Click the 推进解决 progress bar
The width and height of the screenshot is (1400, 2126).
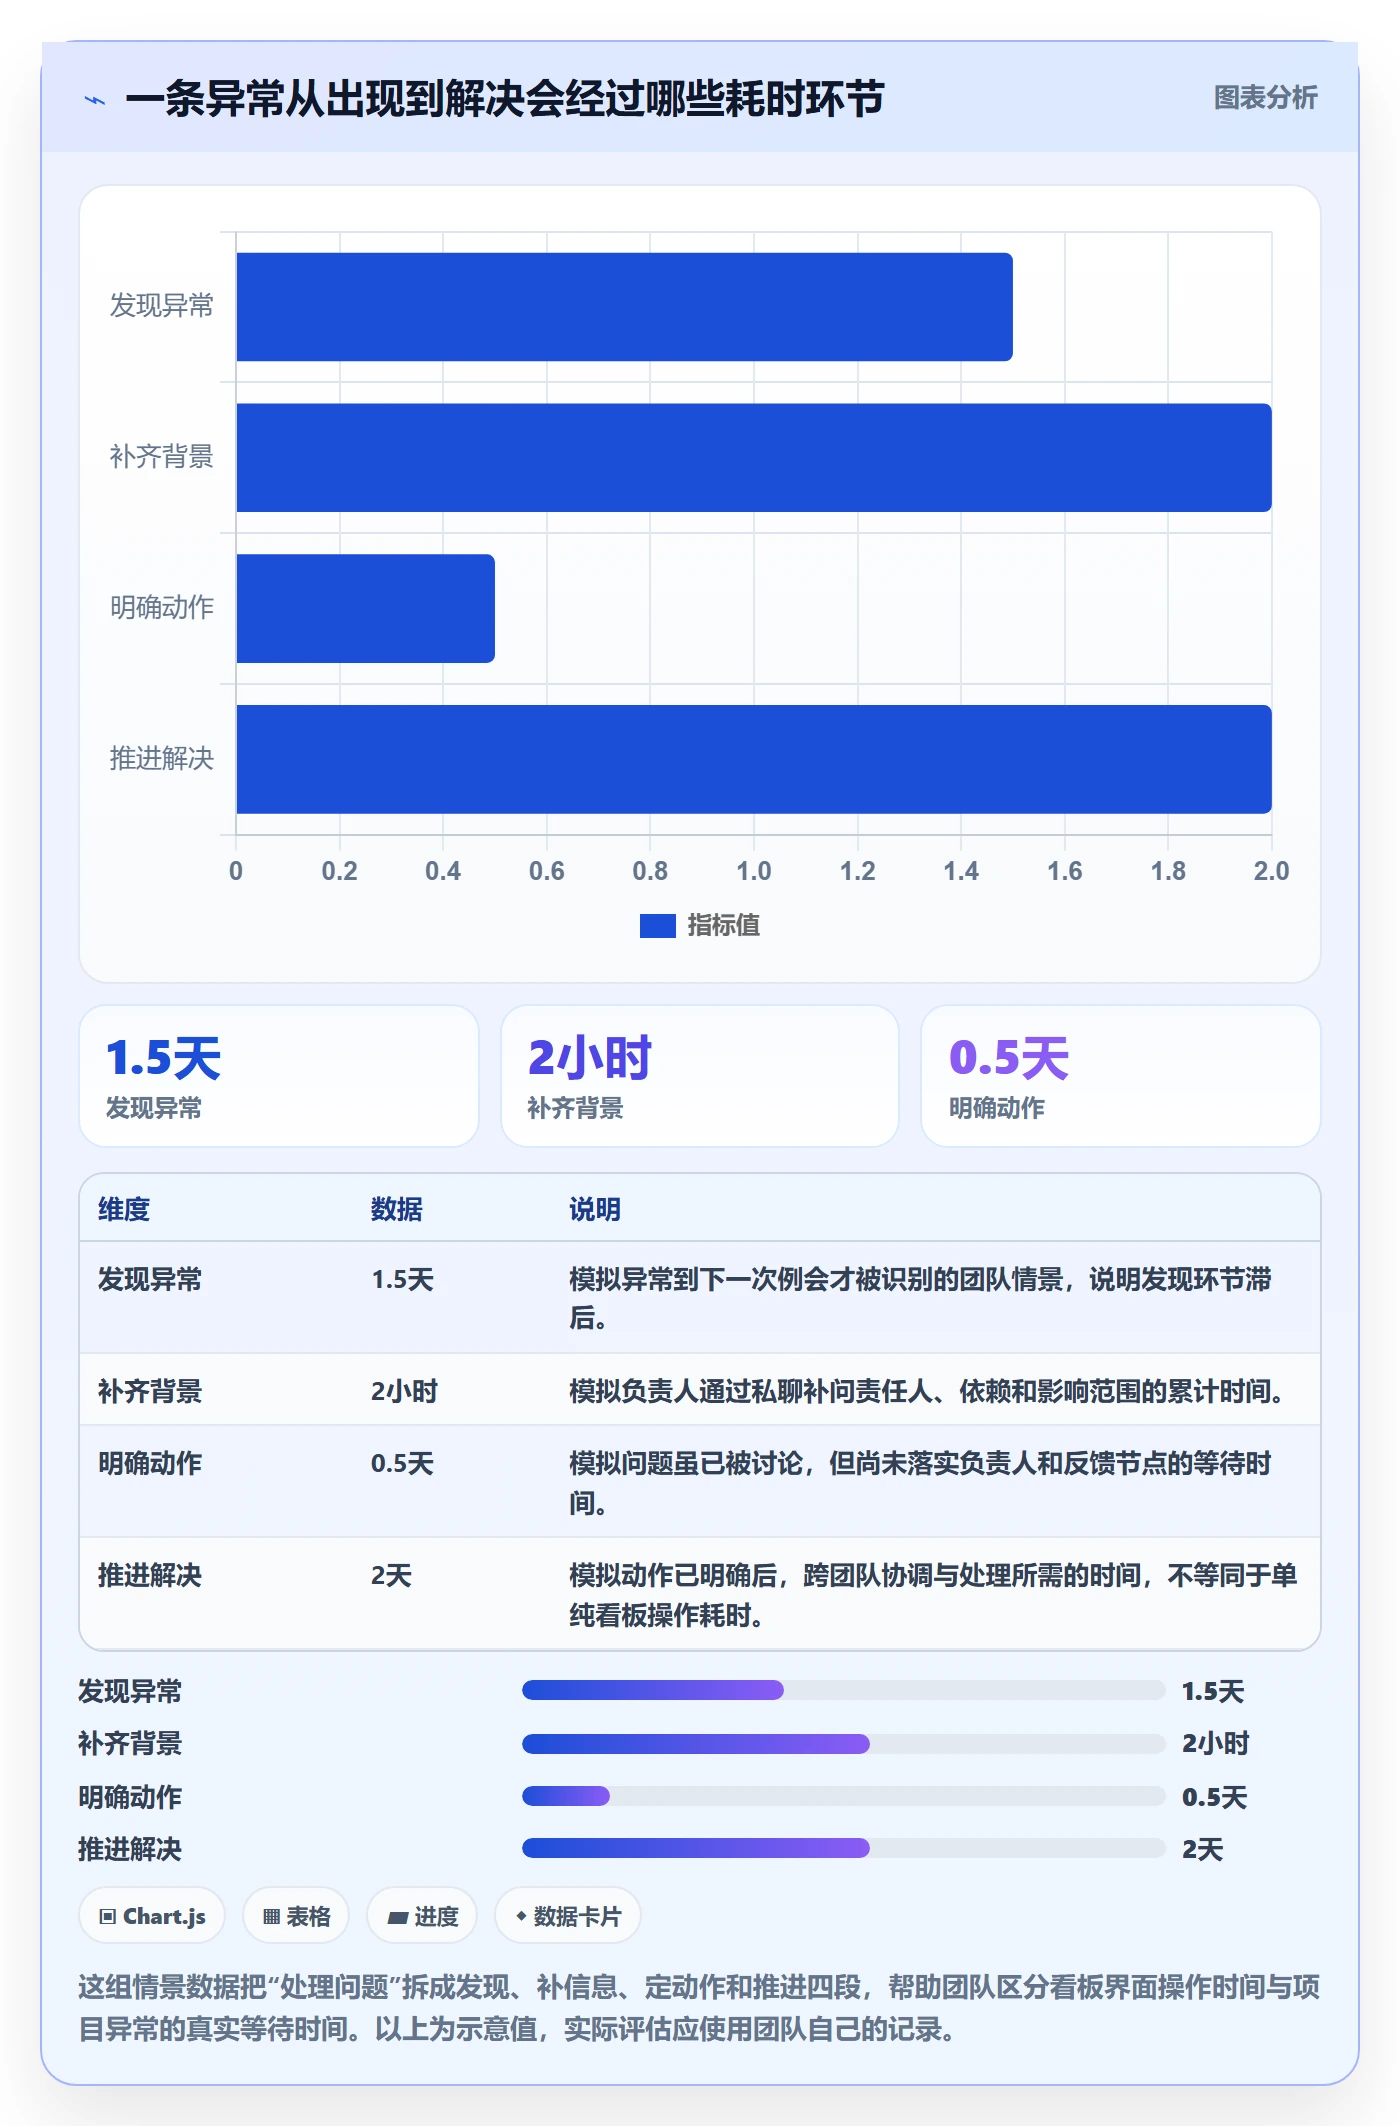[x=844, y=1848]
